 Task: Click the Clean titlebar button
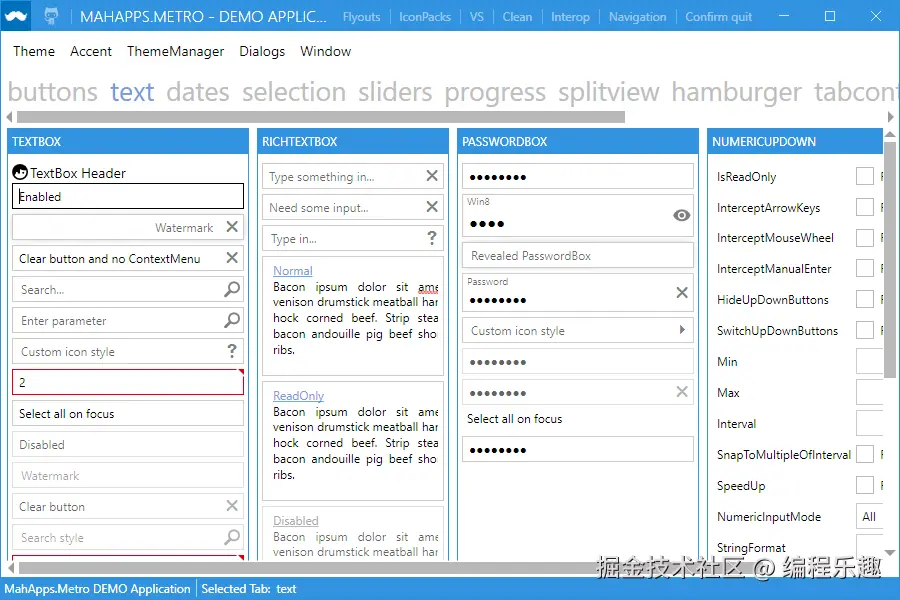coord(517,17)
